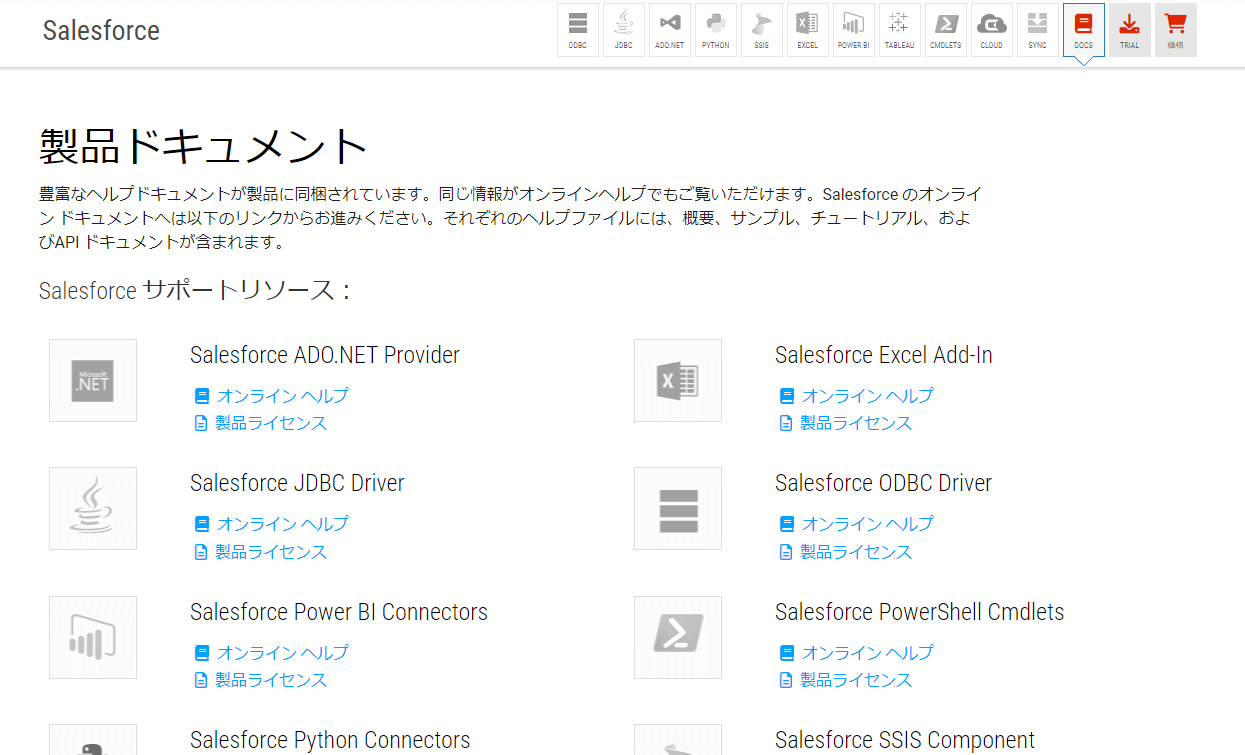
Task: Click the Trial download button
Action: click(x=1130, y=30)
